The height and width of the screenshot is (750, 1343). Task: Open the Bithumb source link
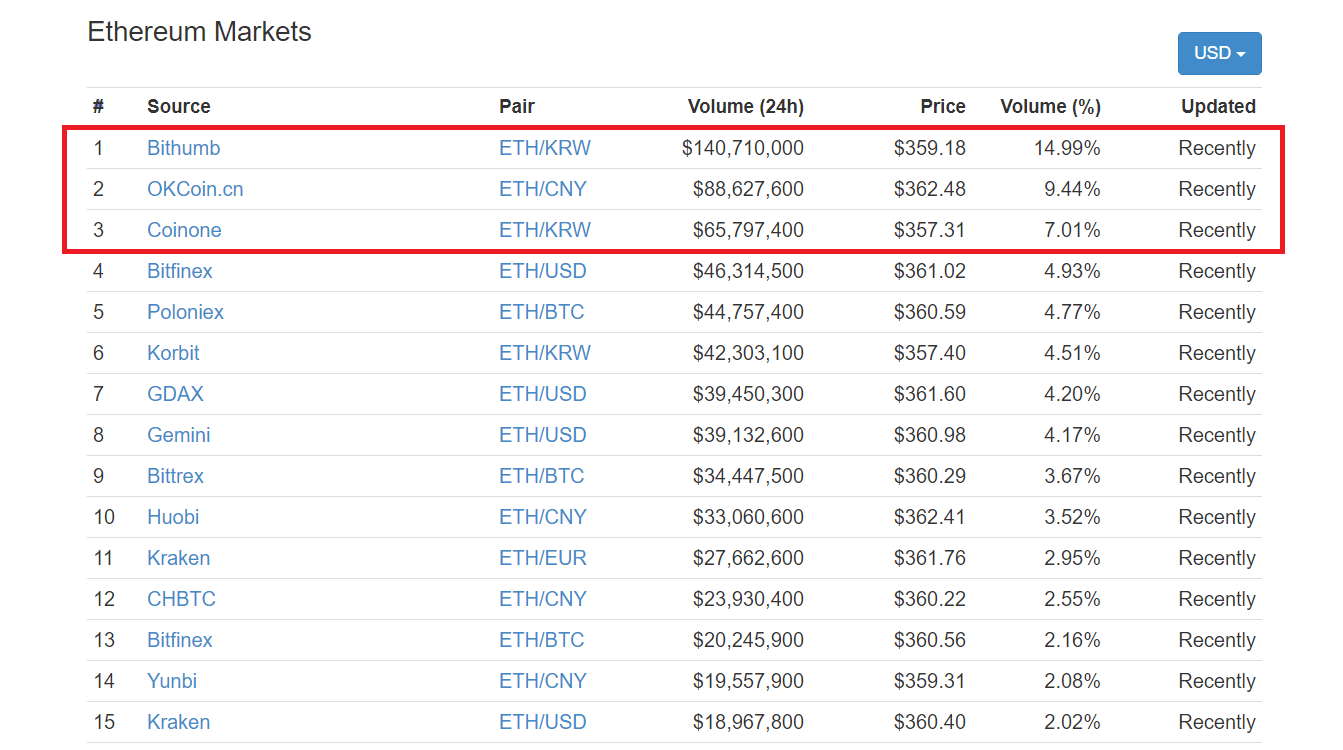click(183, 148)
